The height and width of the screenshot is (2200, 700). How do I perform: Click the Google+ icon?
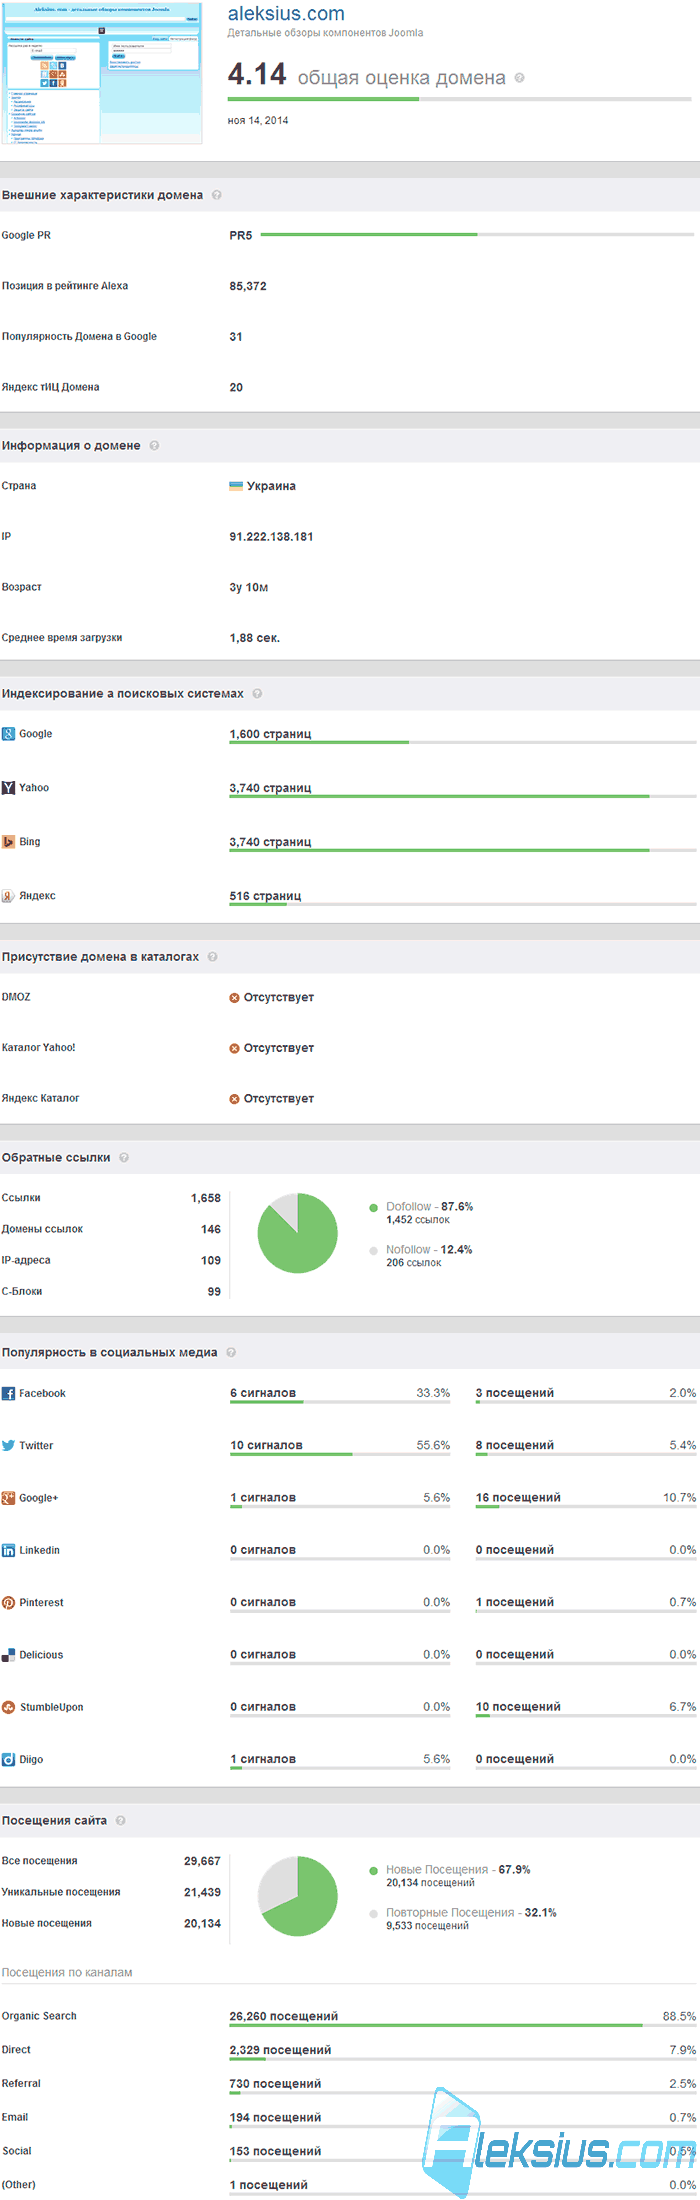point(8,1498)
